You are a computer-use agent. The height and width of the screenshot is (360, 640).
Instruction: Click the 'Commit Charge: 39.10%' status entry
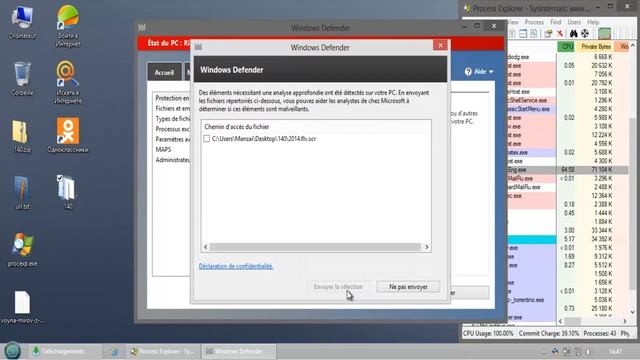coord(549,333)
